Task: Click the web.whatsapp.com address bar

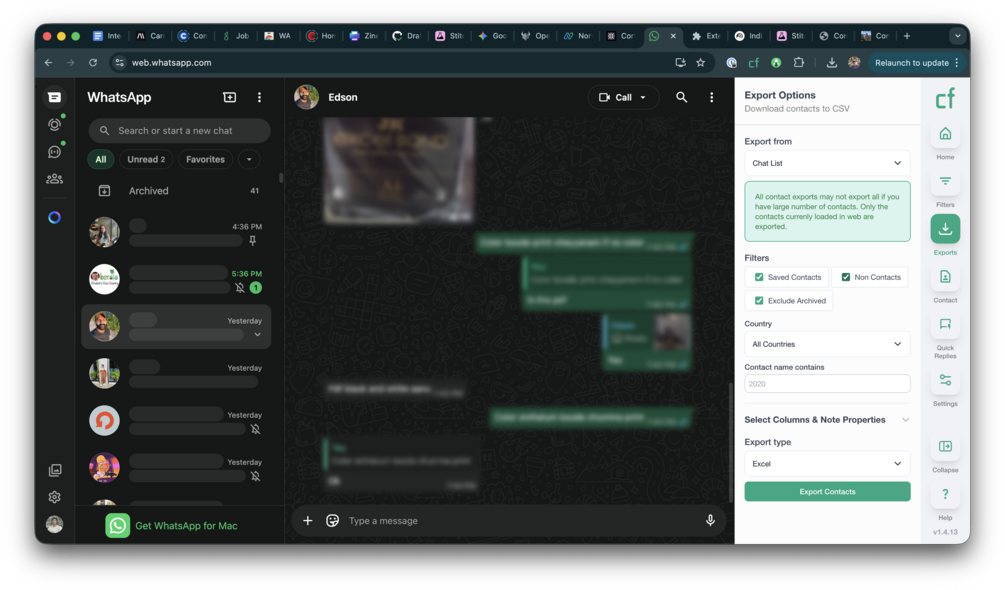Action: coord(391,63)
